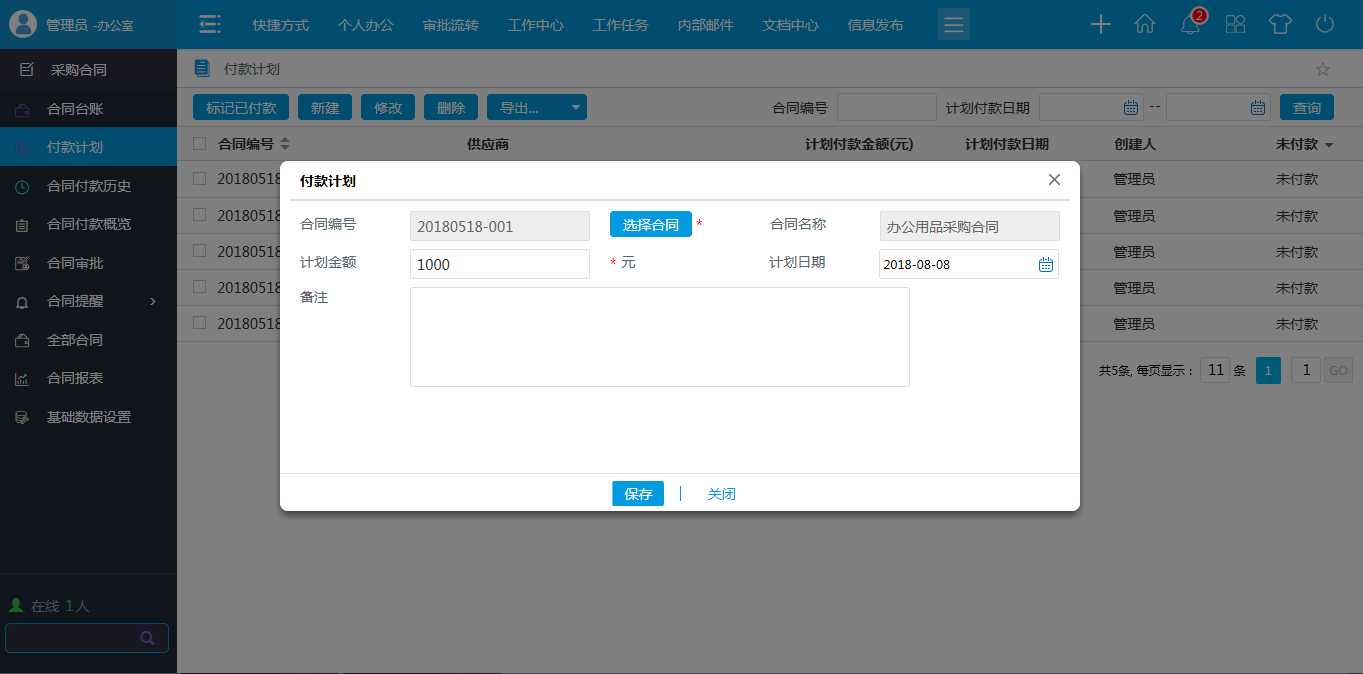Click the theme shirt icon

click(x=1279, y=24)
